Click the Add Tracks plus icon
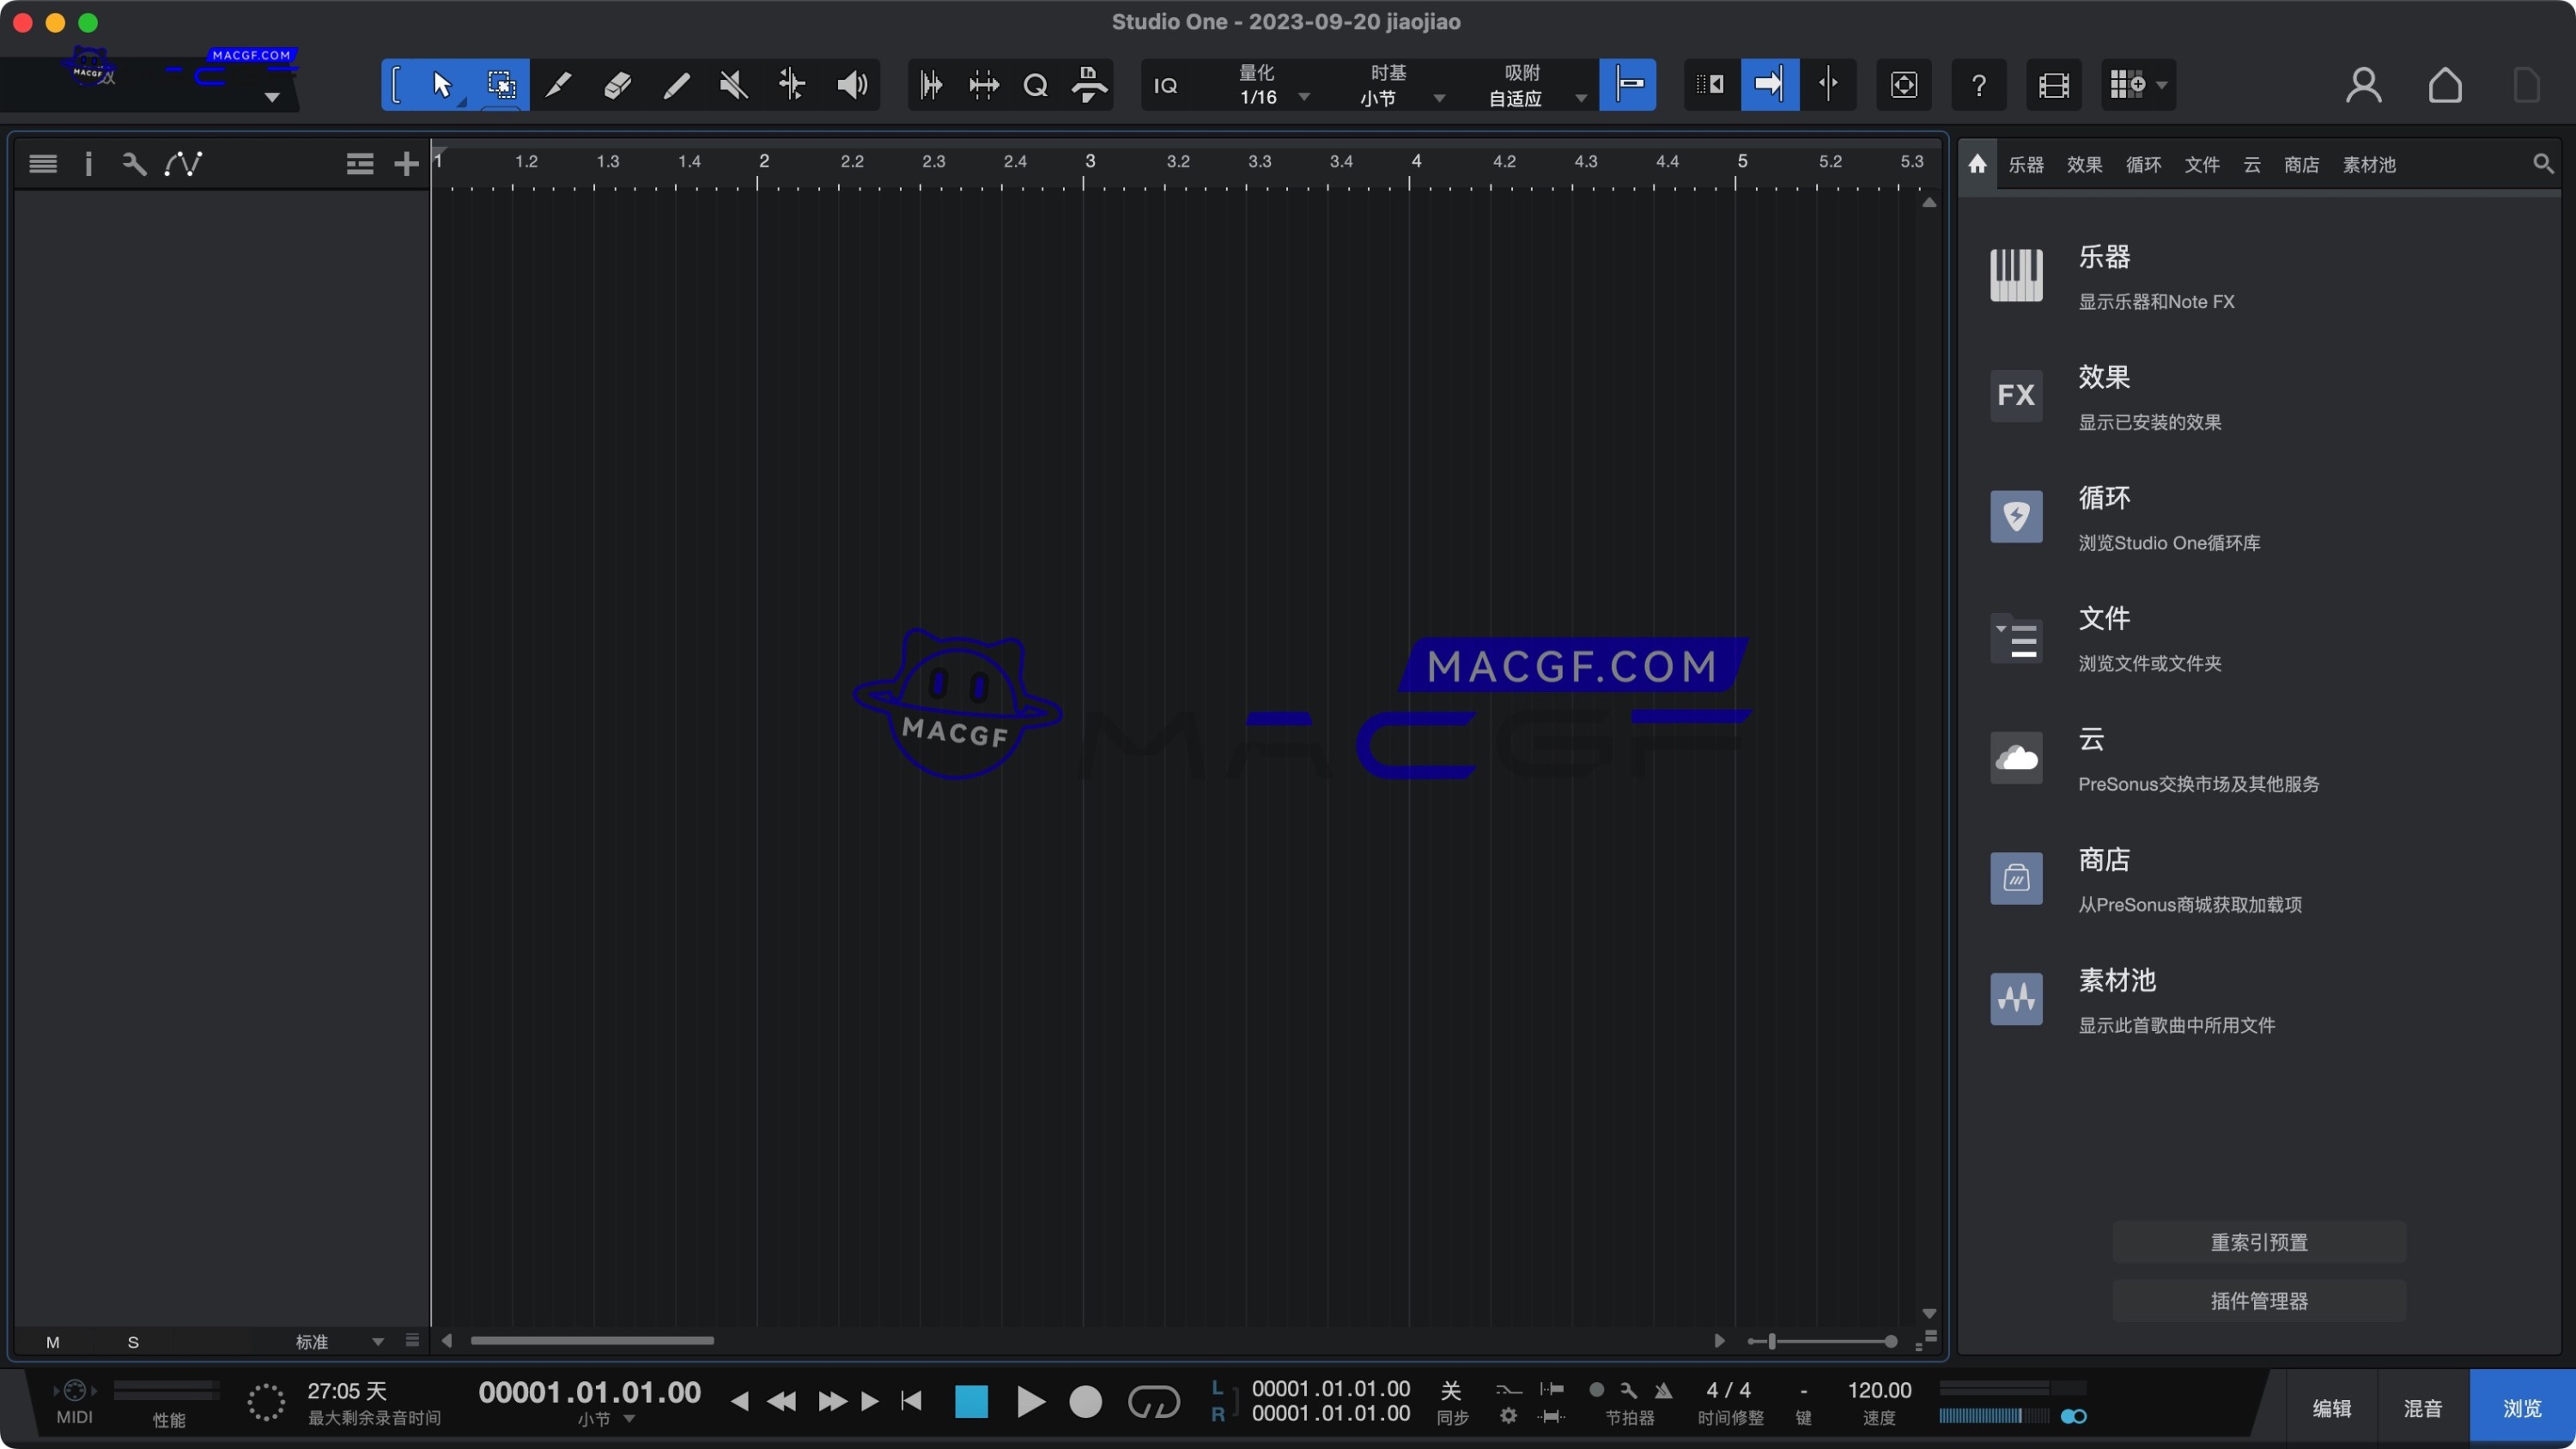This screenshot has width=2576, height=1449. coord(406,164)
